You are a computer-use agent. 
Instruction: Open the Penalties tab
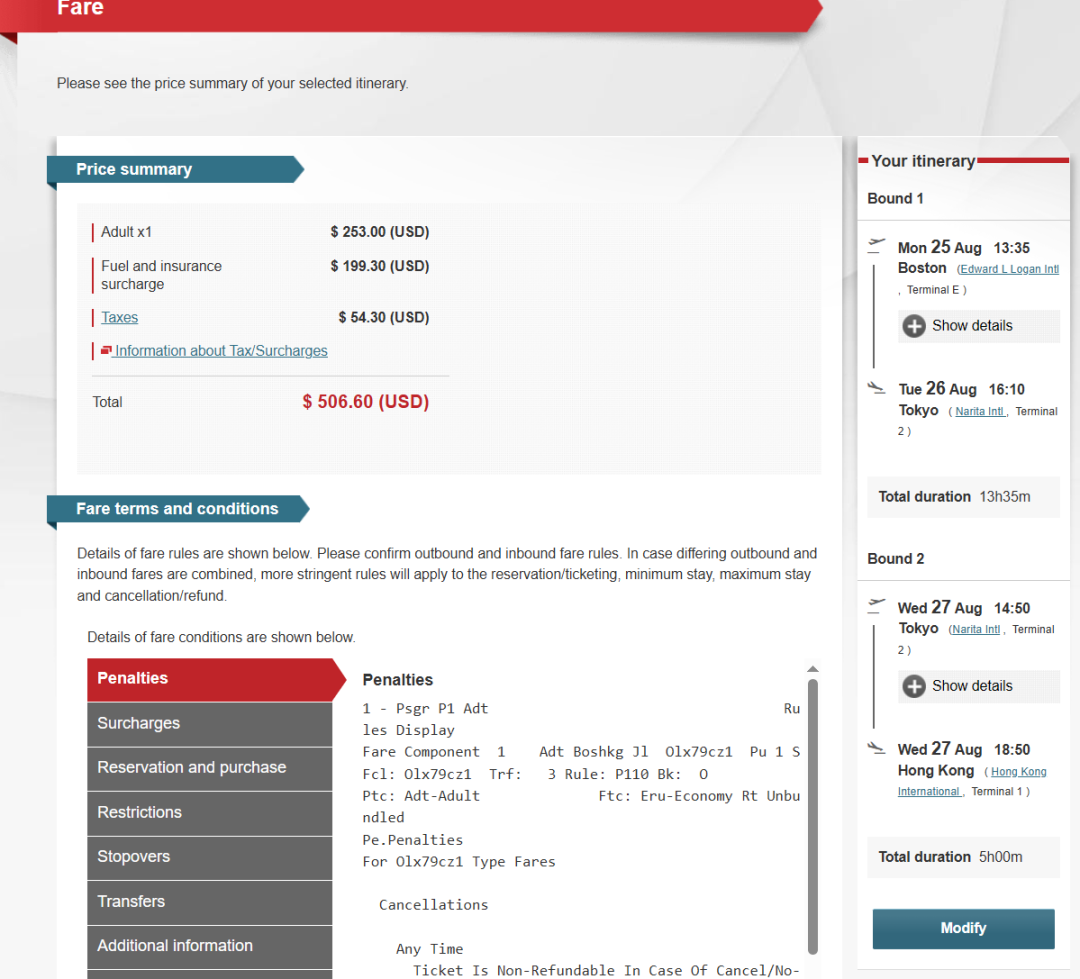coord(209,679)
